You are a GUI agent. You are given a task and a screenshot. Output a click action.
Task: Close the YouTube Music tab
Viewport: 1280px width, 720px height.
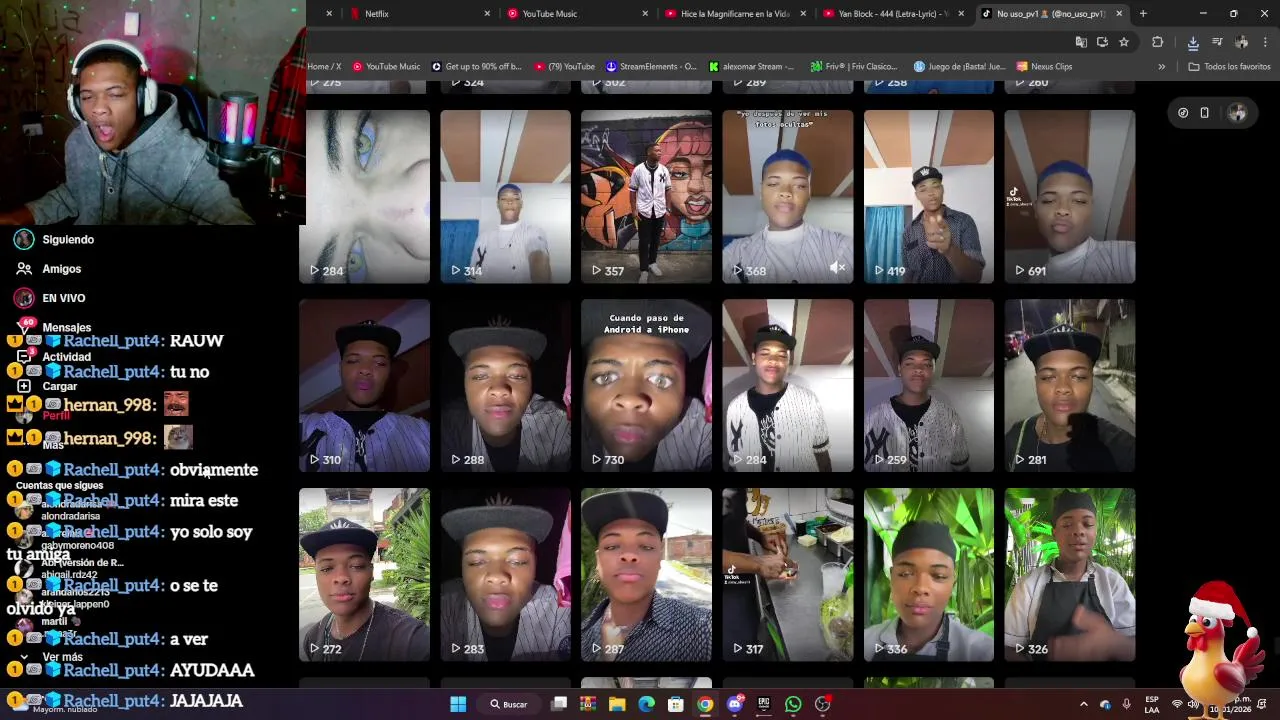[x=645, y=14]
